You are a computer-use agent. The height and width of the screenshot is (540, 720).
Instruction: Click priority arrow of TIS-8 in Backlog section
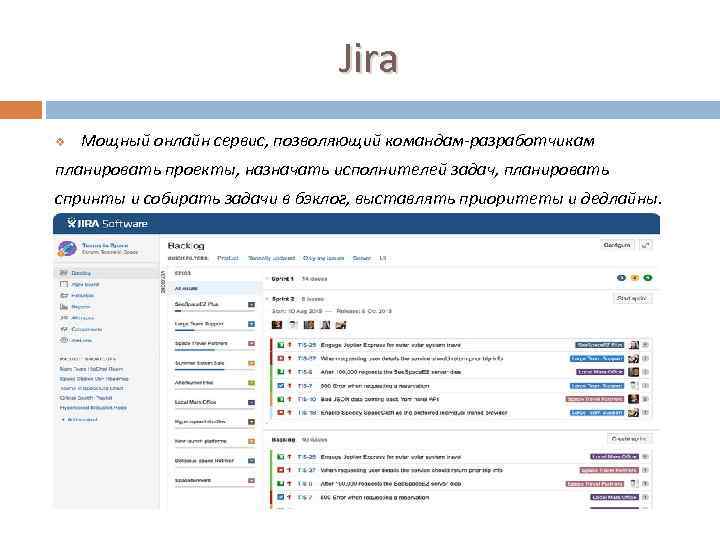point(290,484)
